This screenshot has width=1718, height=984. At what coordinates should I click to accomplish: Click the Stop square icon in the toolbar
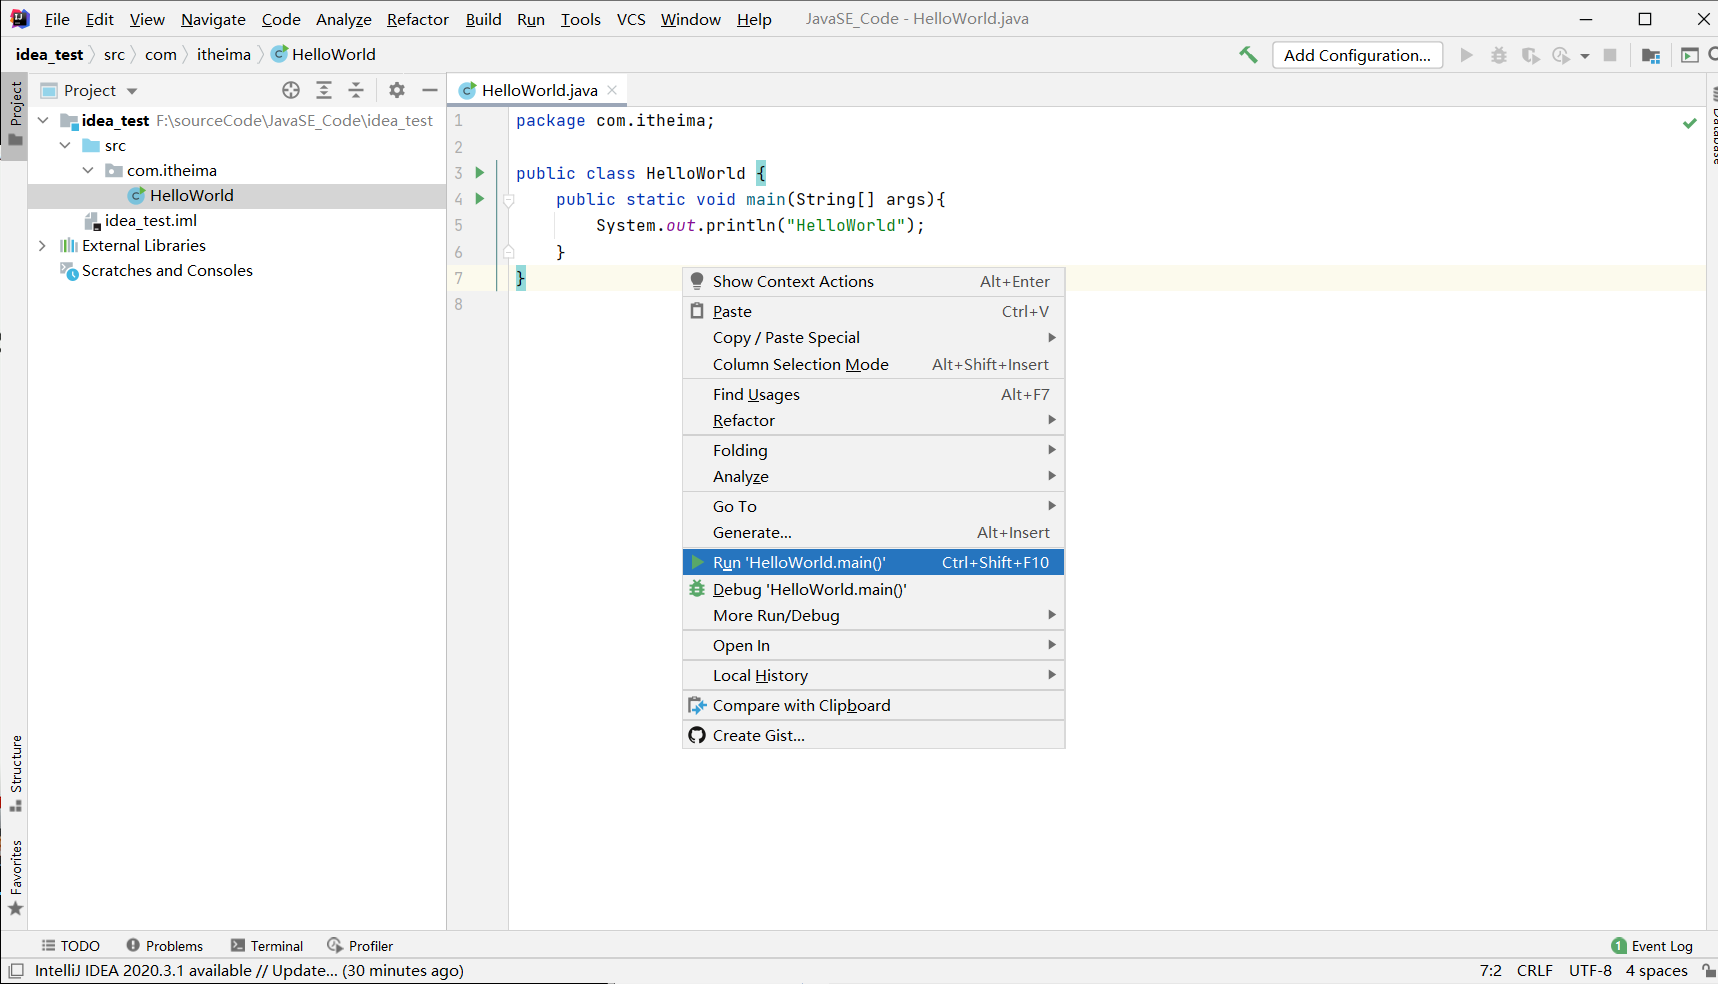pos(1610,55)
